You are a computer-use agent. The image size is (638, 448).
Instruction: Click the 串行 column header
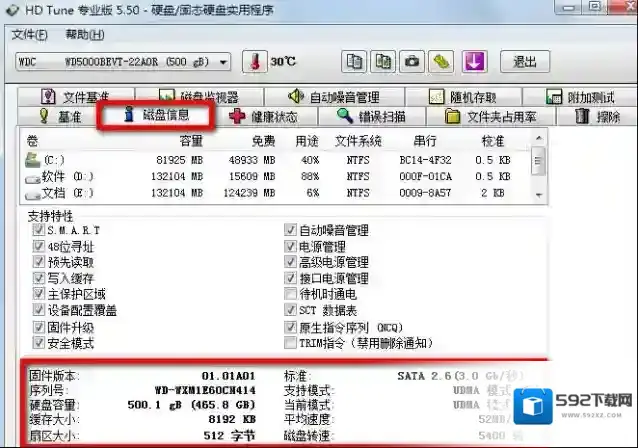click(x=425, y=141)
